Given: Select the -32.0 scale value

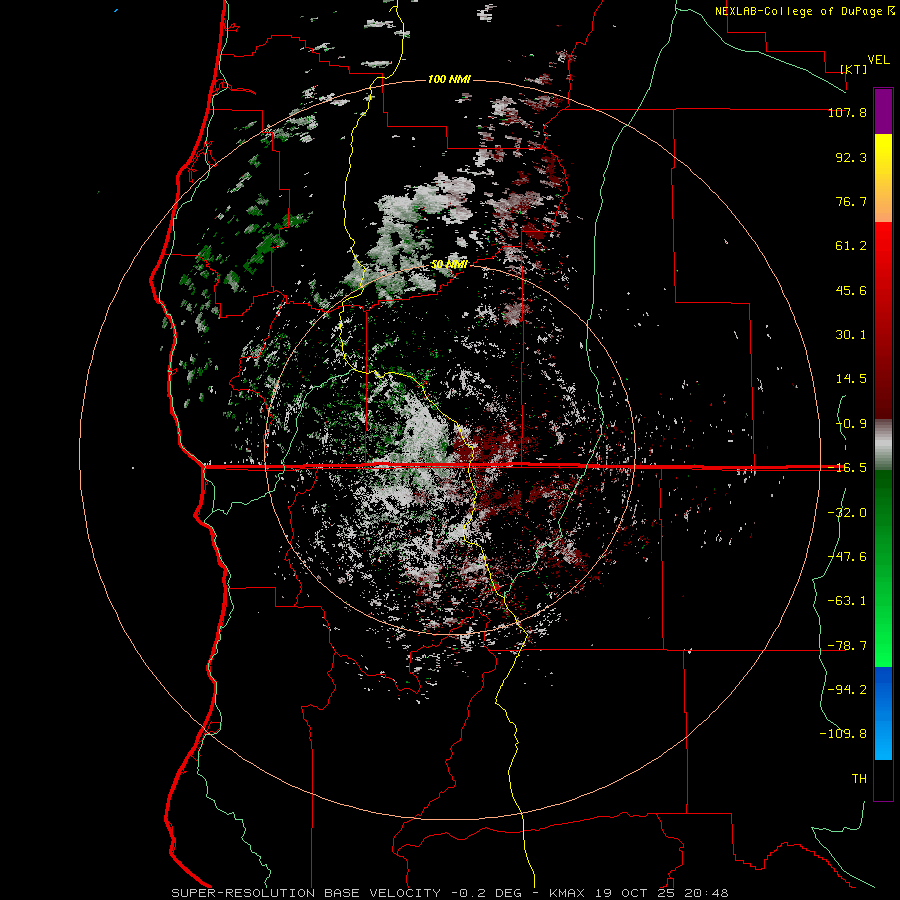Looking at the screenshot, I should (x=847, y=513).
